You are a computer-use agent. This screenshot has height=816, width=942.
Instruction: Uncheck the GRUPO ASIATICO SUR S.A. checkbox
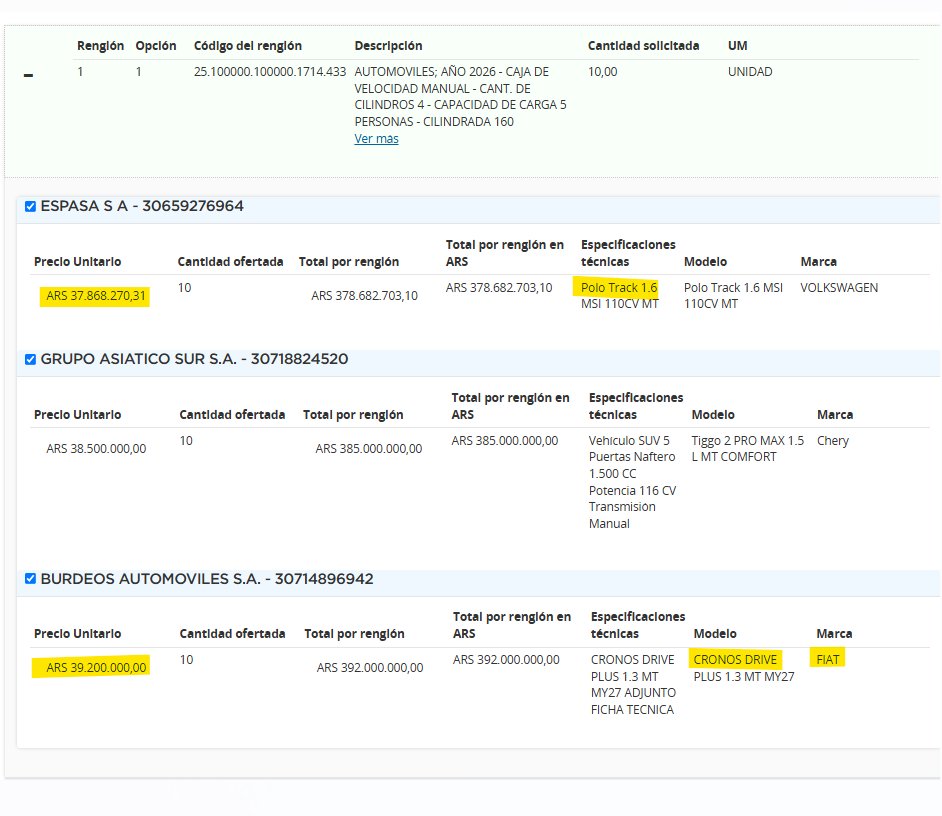(30, 359)
